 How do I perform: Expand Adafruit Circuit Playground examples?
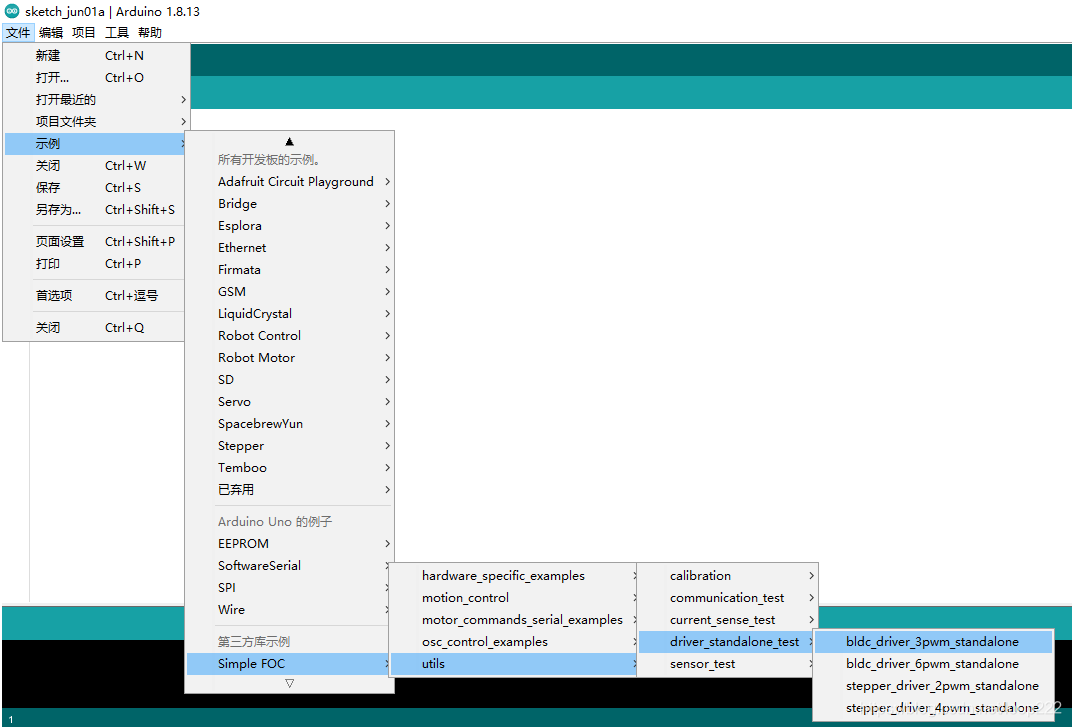point(289,181)
